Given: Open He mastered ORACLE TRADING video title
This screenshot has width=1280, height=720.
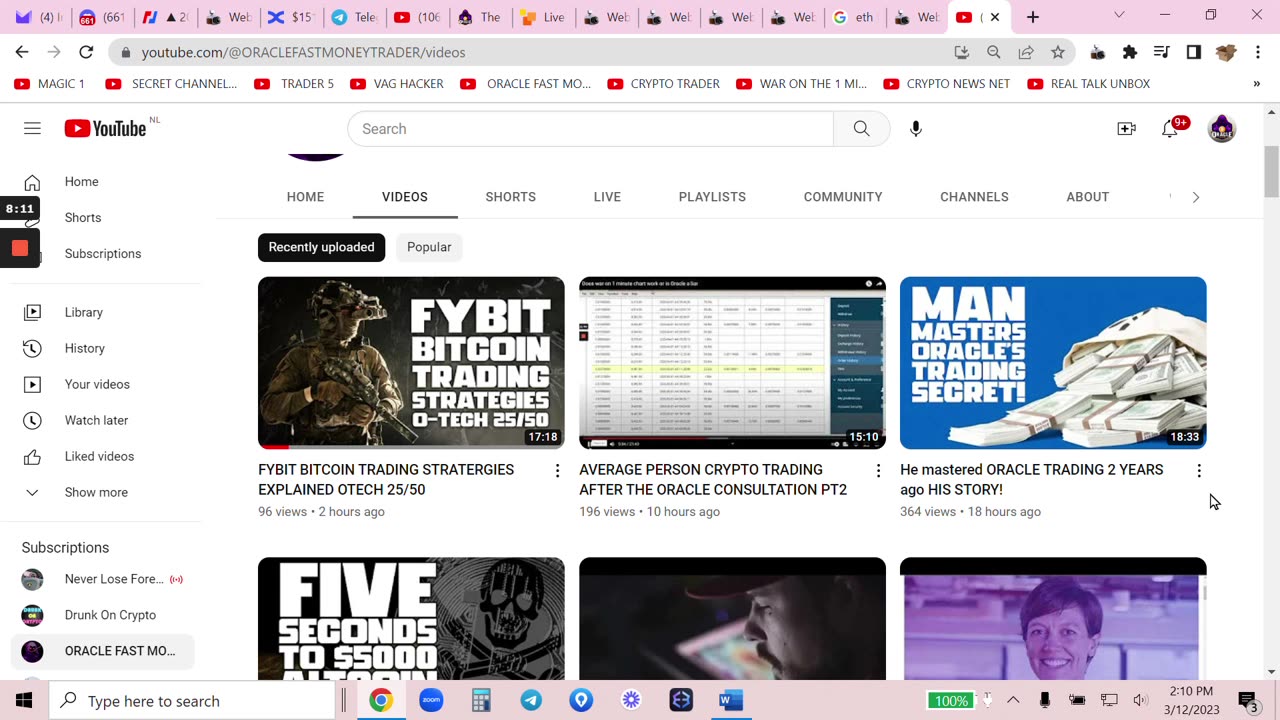Looking at the screenshot, I should 1032,479.
